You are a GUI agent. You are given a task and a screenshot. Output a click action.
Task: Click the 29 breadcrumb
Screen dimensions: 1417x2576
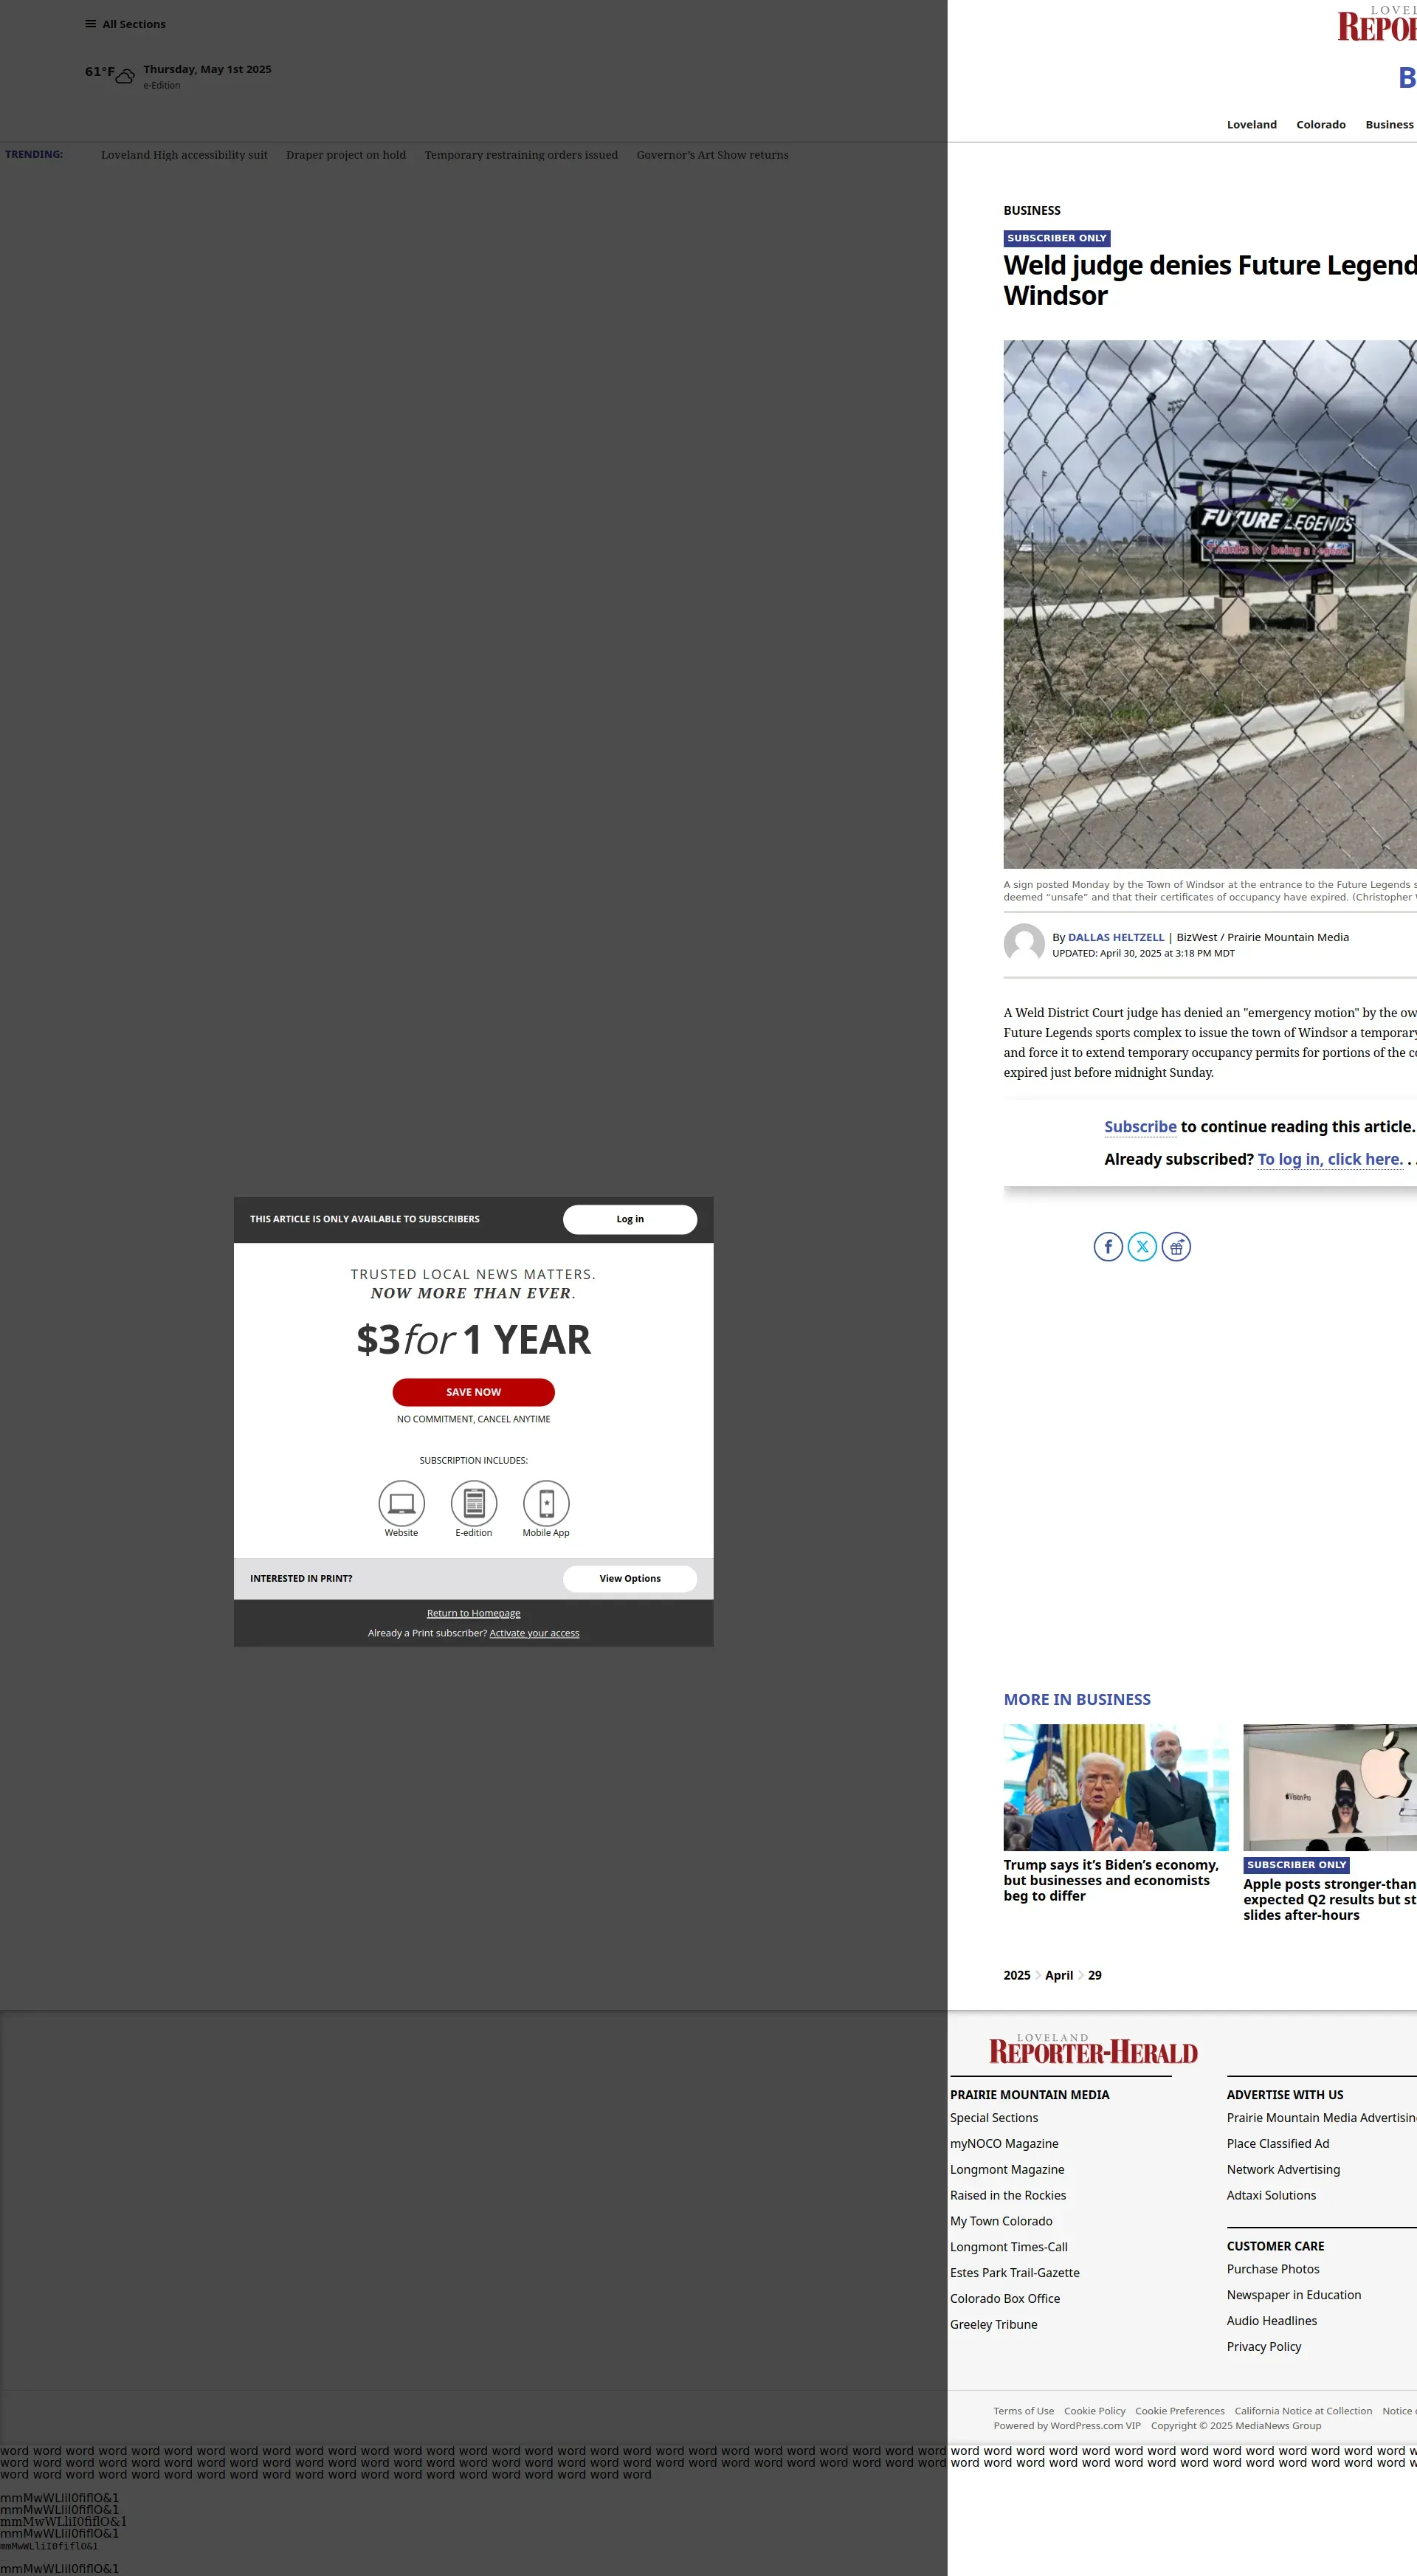click(1095, 1975)
